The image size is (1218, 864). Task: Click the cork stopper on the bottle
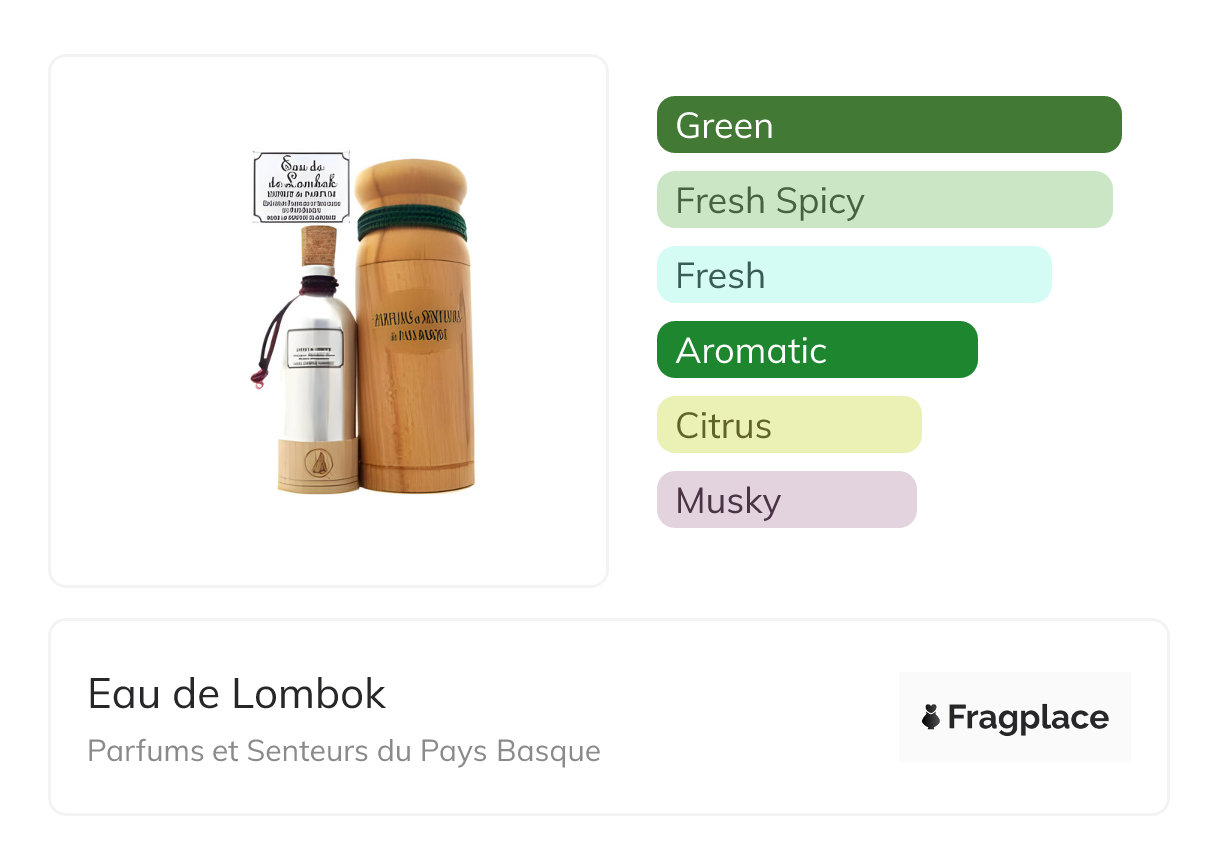[319, 245]
